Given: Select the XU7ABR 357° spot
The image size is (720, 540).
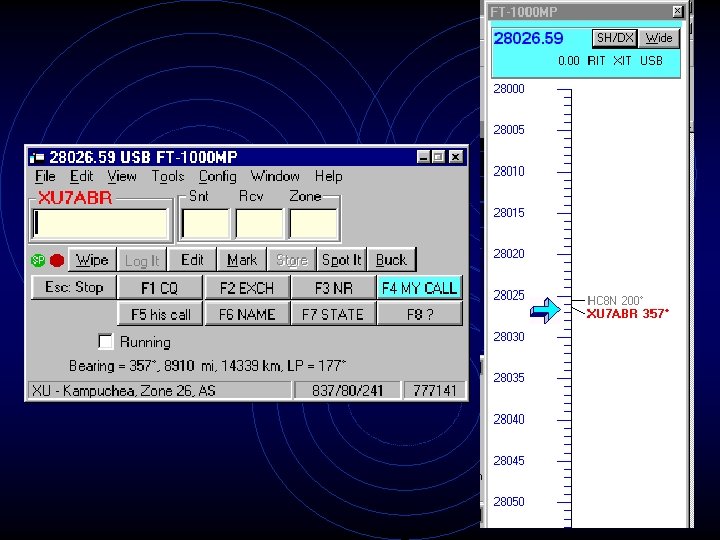Looking at the screenshot, I should pyautogui.click(x=627, y=313).
